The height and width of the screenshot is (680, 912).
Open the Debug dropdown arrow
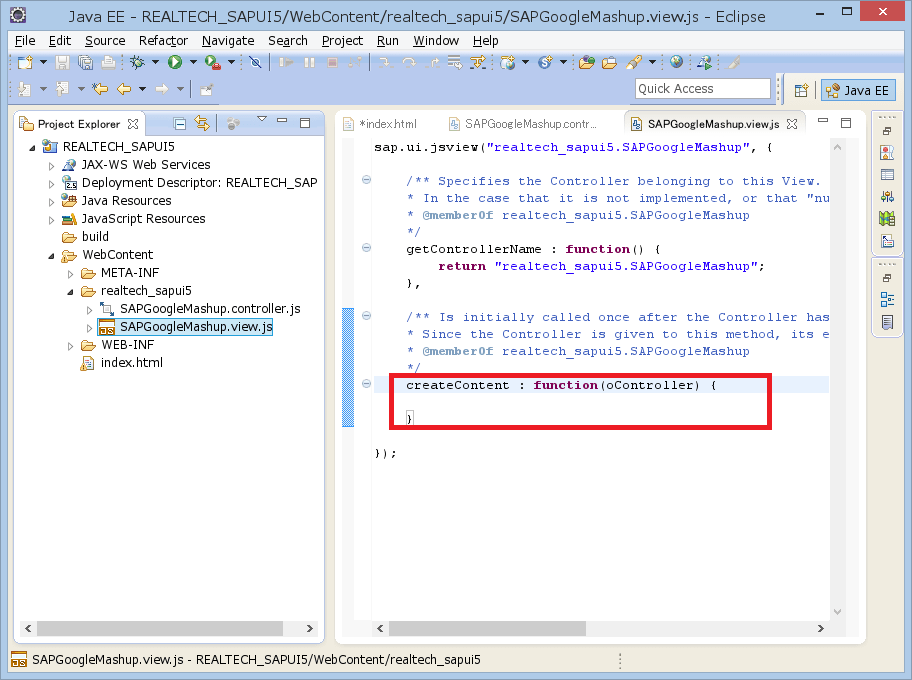click(x=155, y=62)
